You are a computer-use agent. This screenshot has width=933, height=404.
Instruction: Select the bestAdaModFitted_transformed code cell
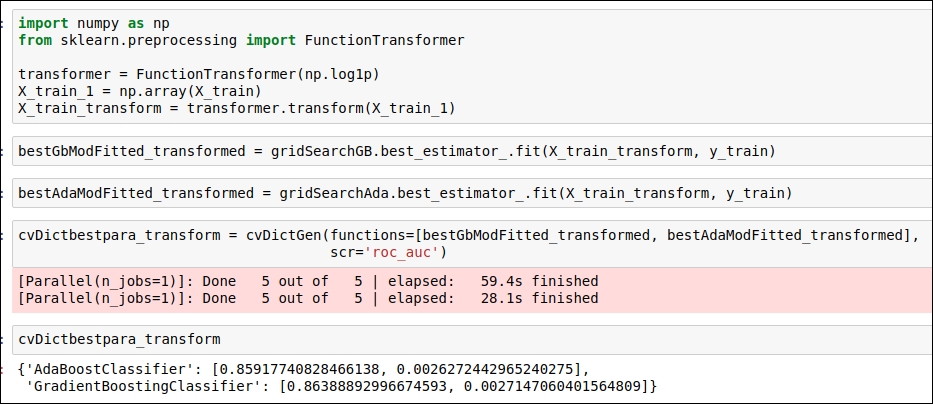[x=472, y=193]
